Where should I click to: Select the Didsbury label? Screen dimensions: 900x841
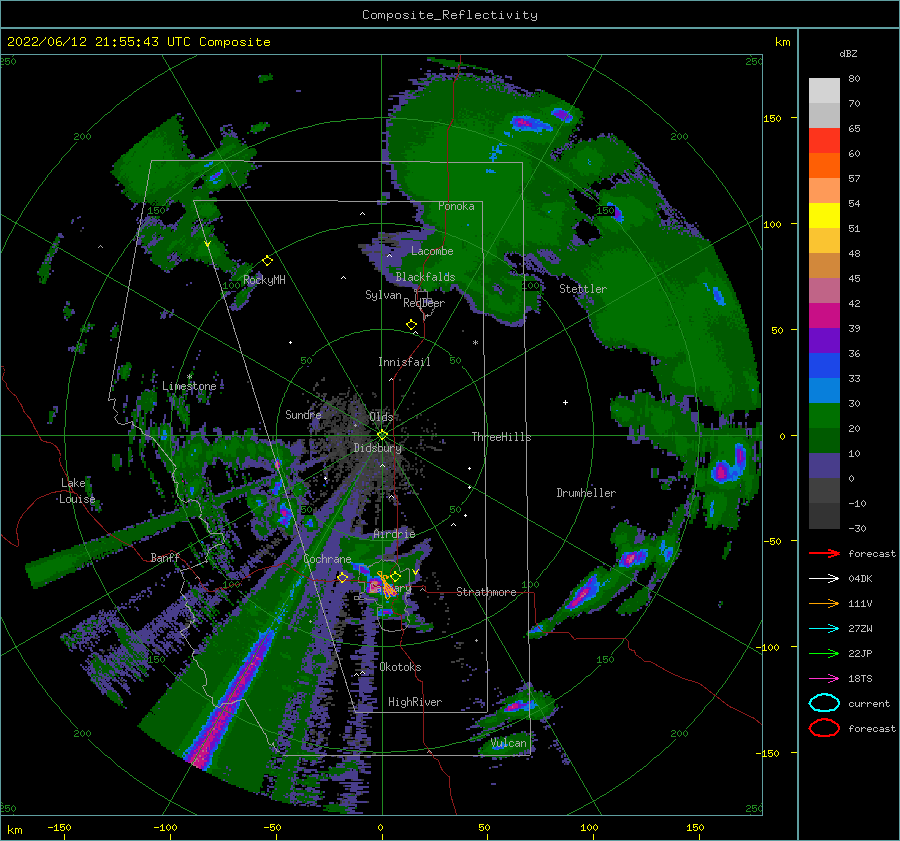377,448
